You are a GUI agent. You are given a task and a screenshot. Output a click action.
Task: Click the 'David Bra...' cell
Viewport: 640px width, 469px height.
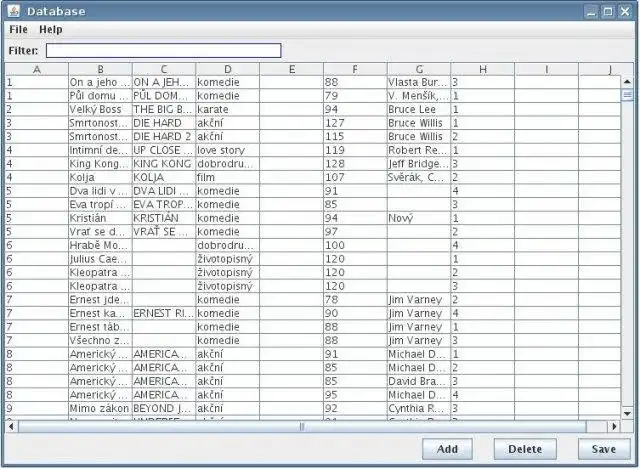point(419,381)
